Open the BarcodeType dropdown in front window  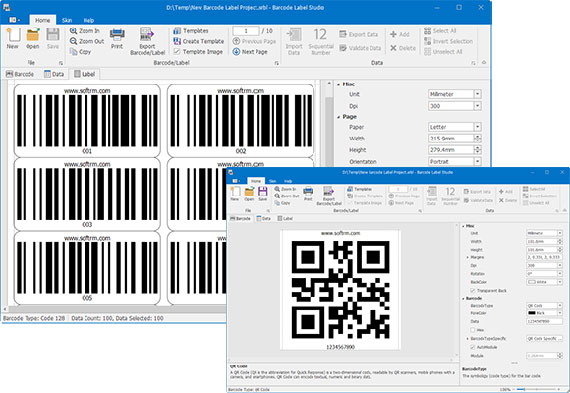[x=559, y=306]
